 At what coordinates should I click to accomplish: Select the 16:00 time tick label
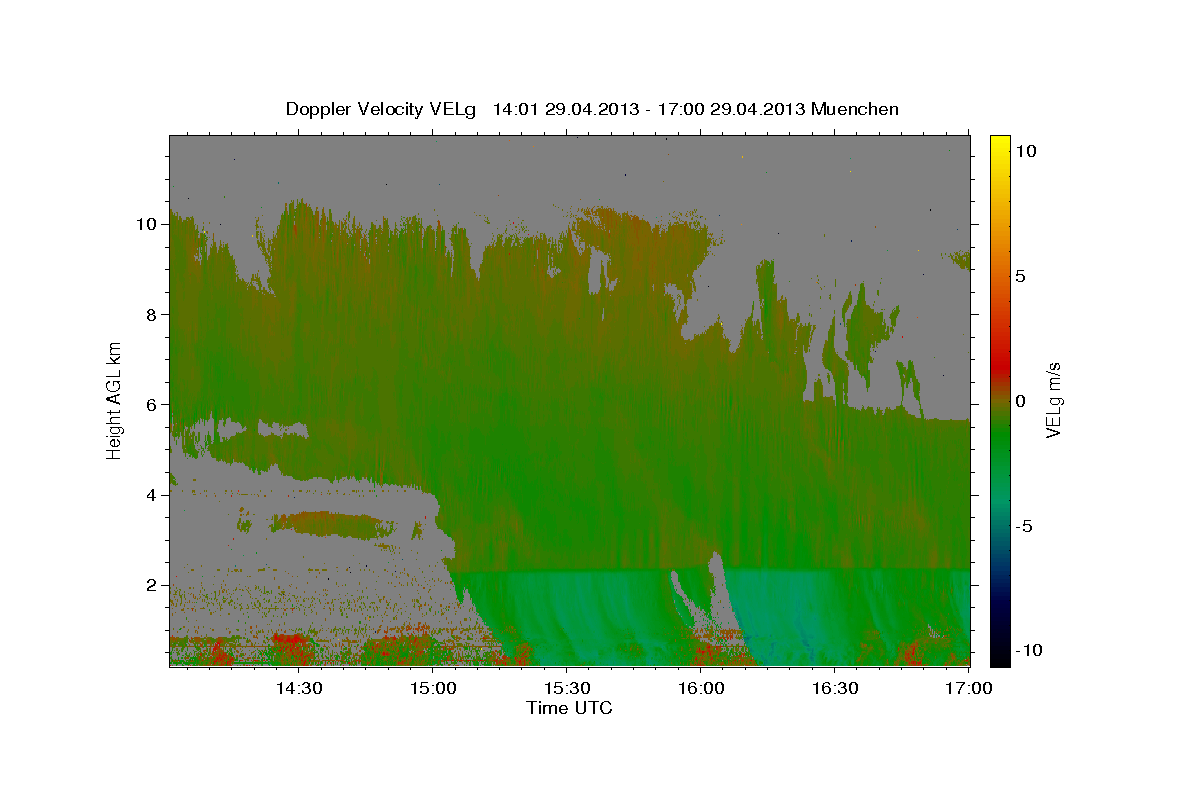coord(700,689)
